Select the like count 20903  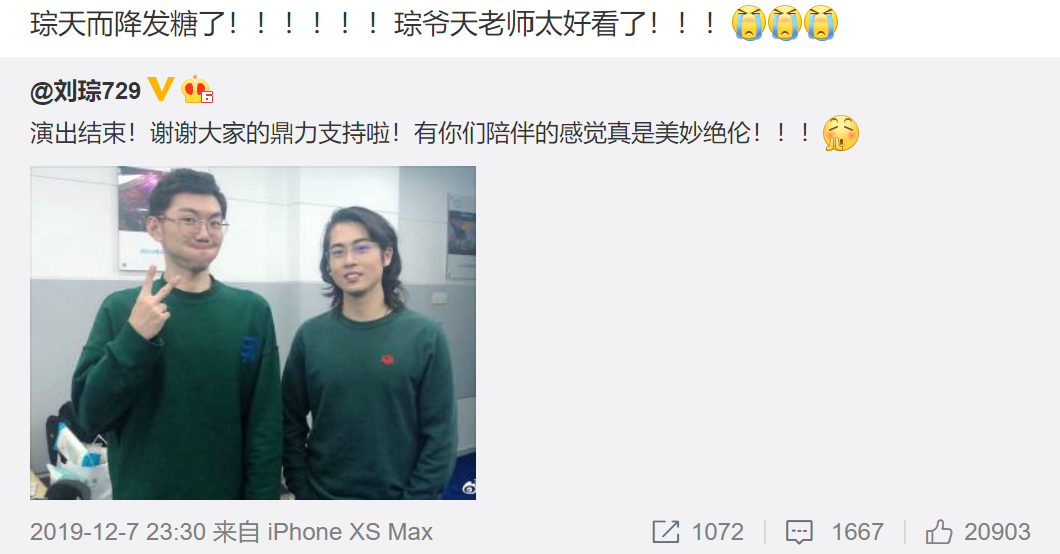[x=997, y=532]
